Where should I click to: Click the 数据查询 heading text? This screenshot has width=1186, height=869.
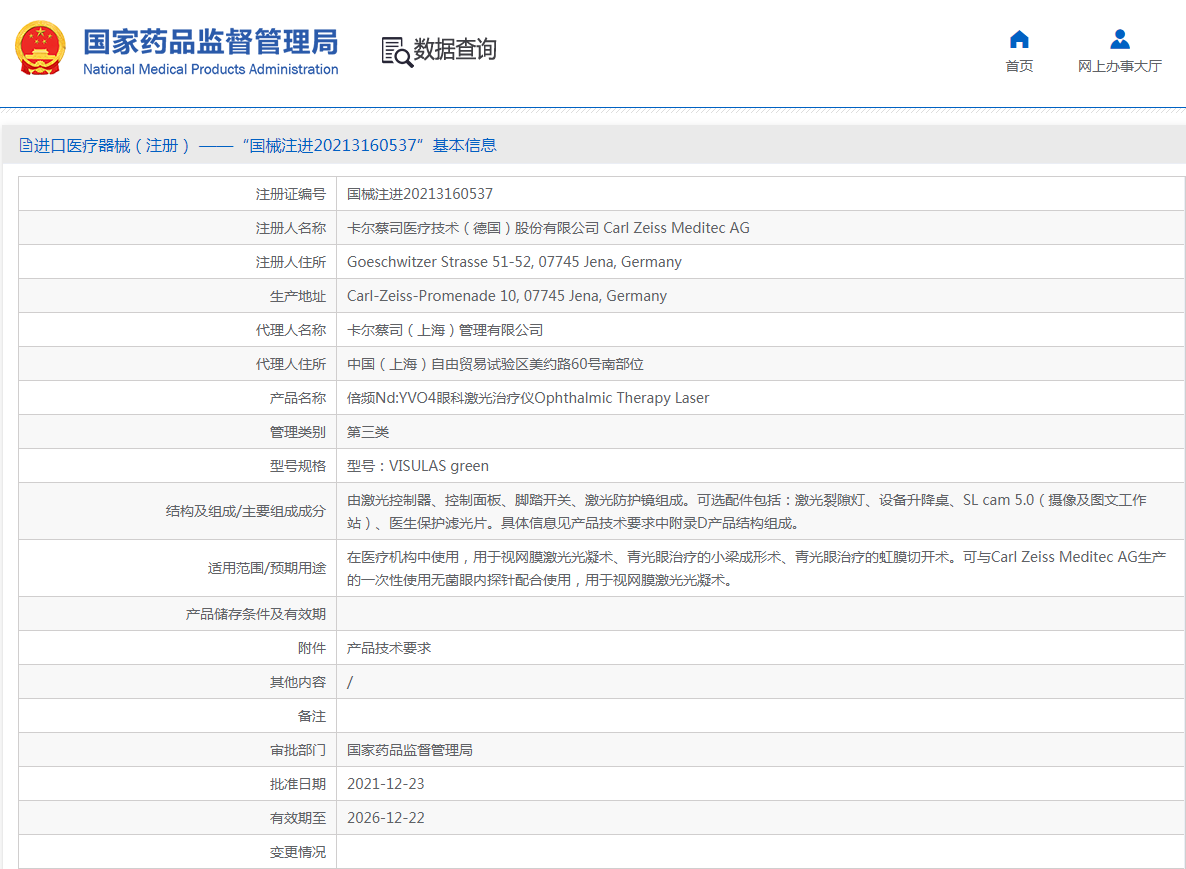click(455, 50)
